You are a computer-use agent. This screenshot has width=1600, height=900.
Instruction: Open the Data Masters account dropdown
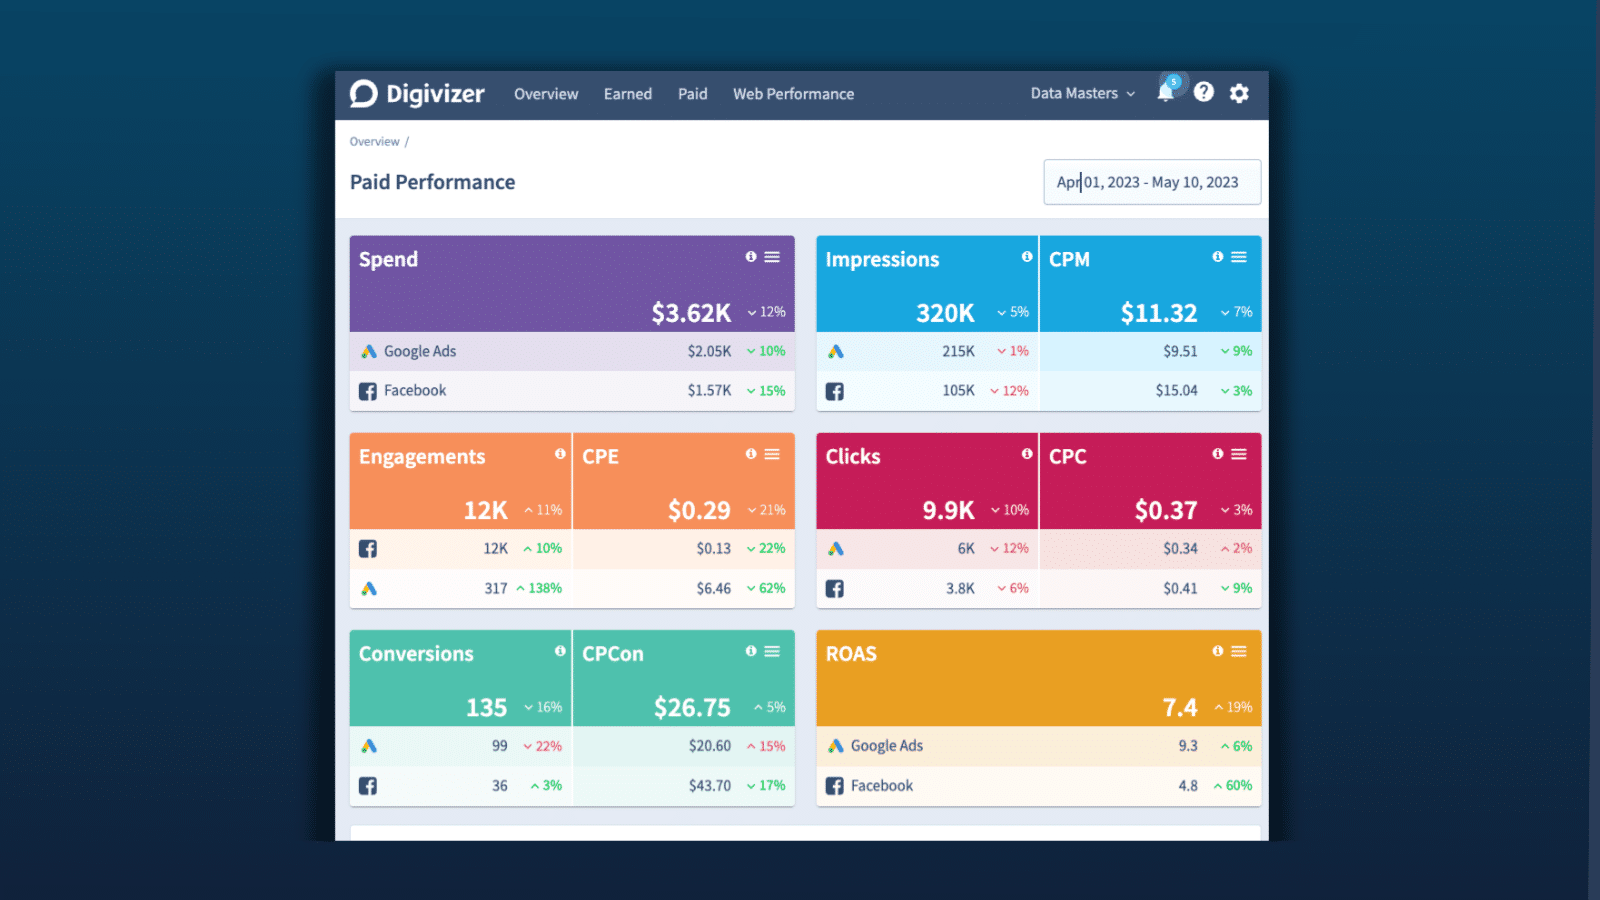1080,93
